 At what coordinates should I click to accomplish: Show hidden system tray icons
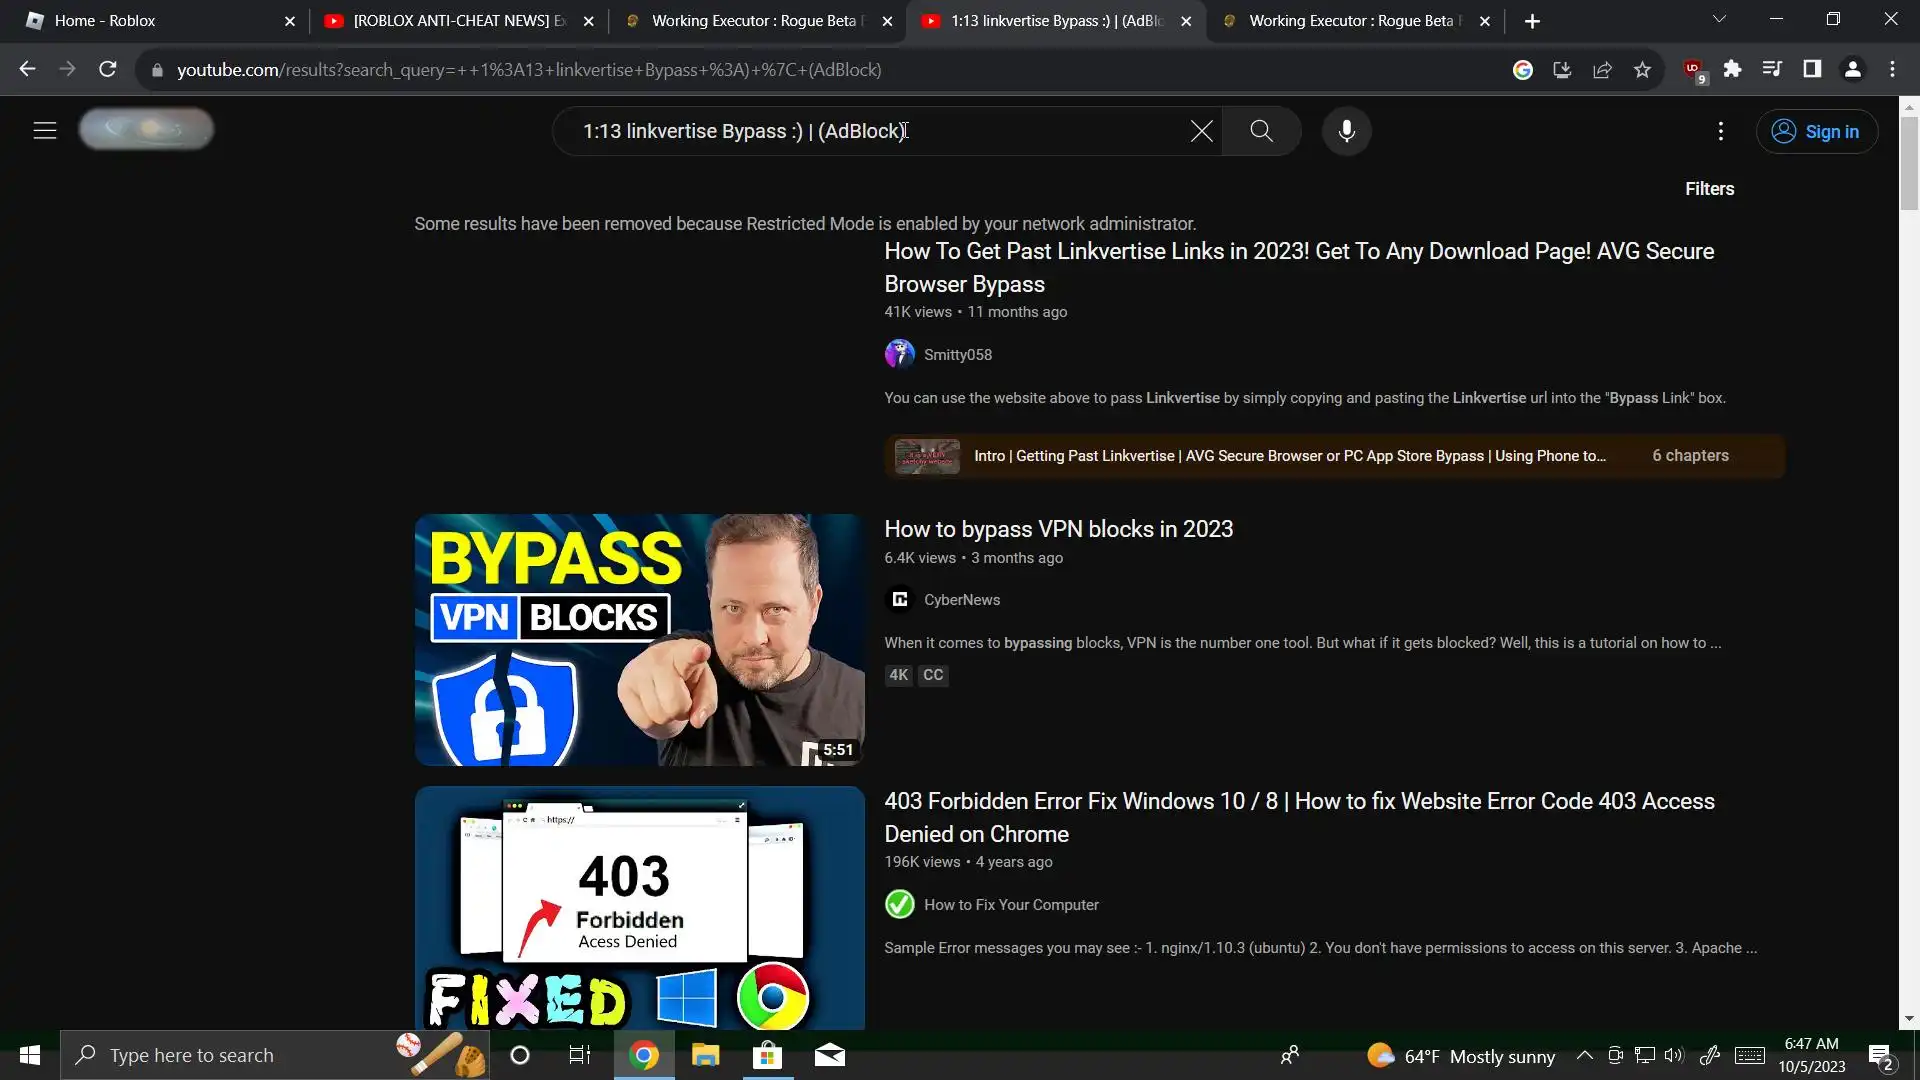pyautogui.click(x=1584, y=1055)
